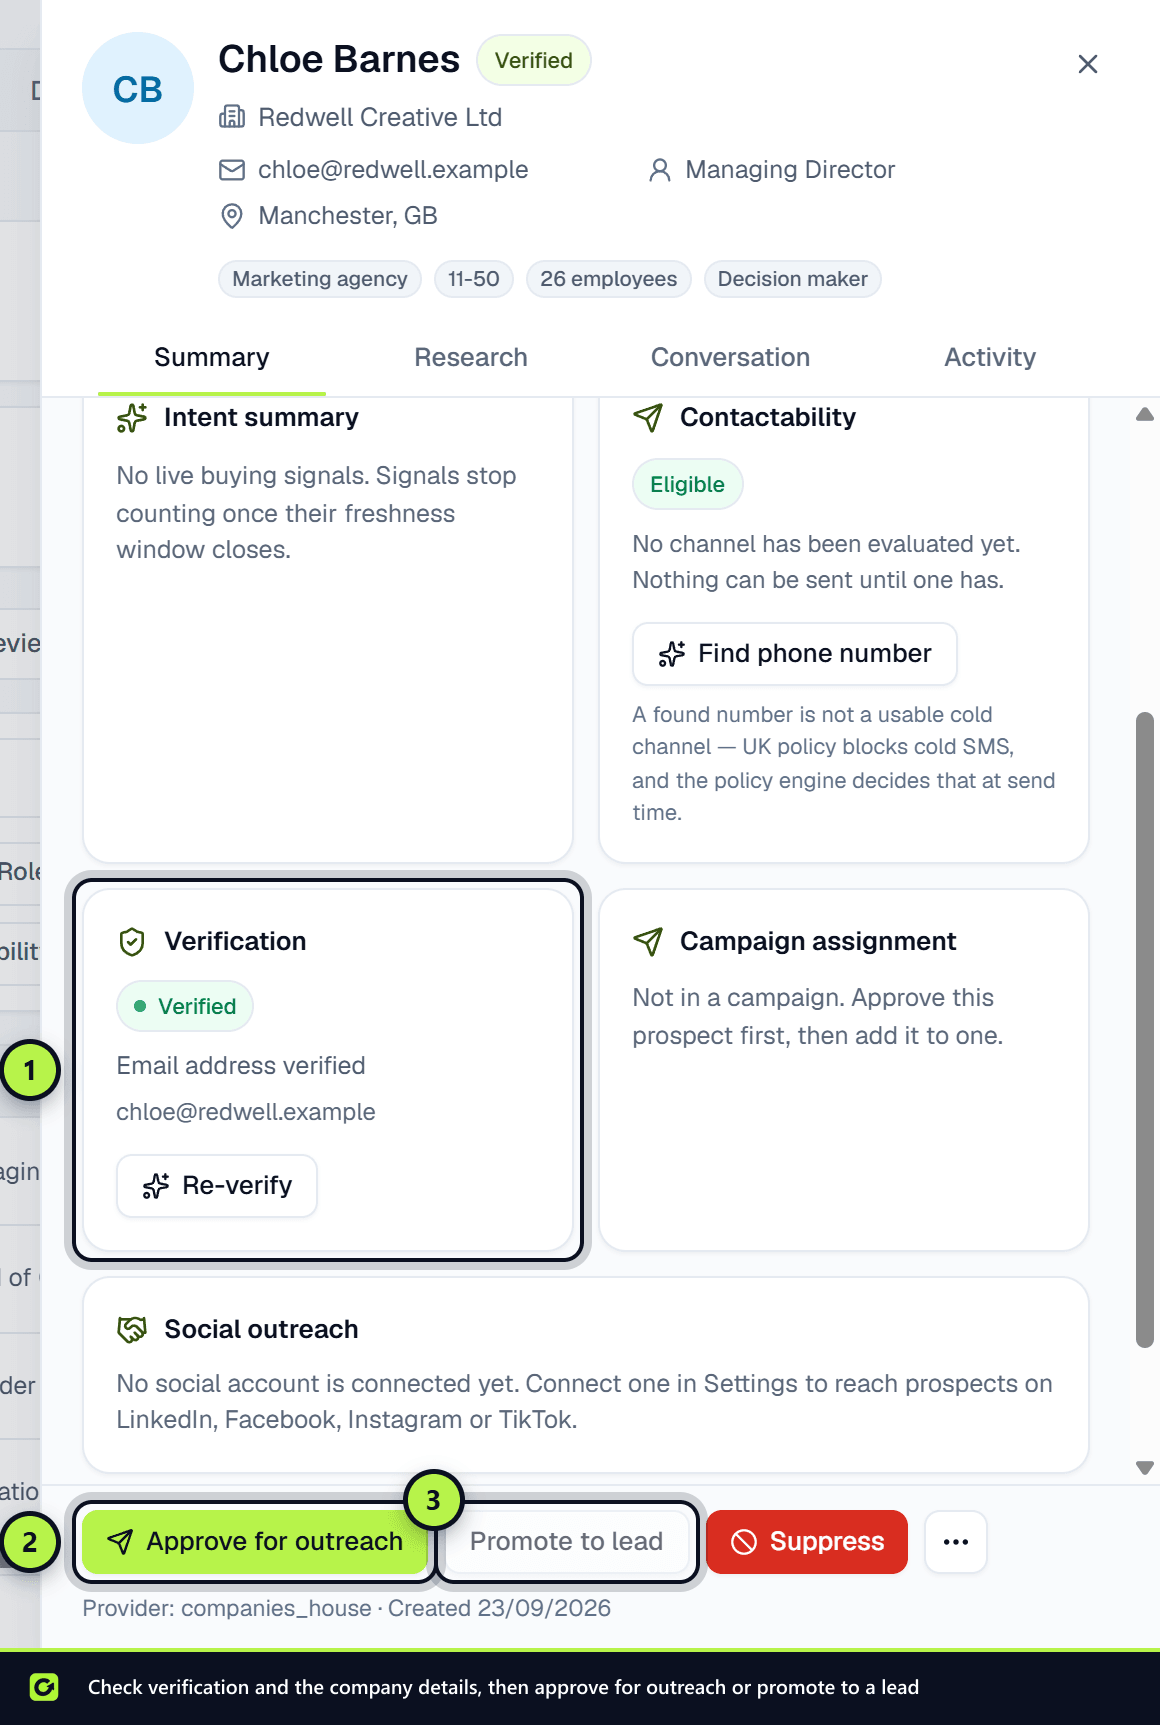Click the paper plane icon beside Campaign assignment
Screen dimensions: 1160x1725
648,942
